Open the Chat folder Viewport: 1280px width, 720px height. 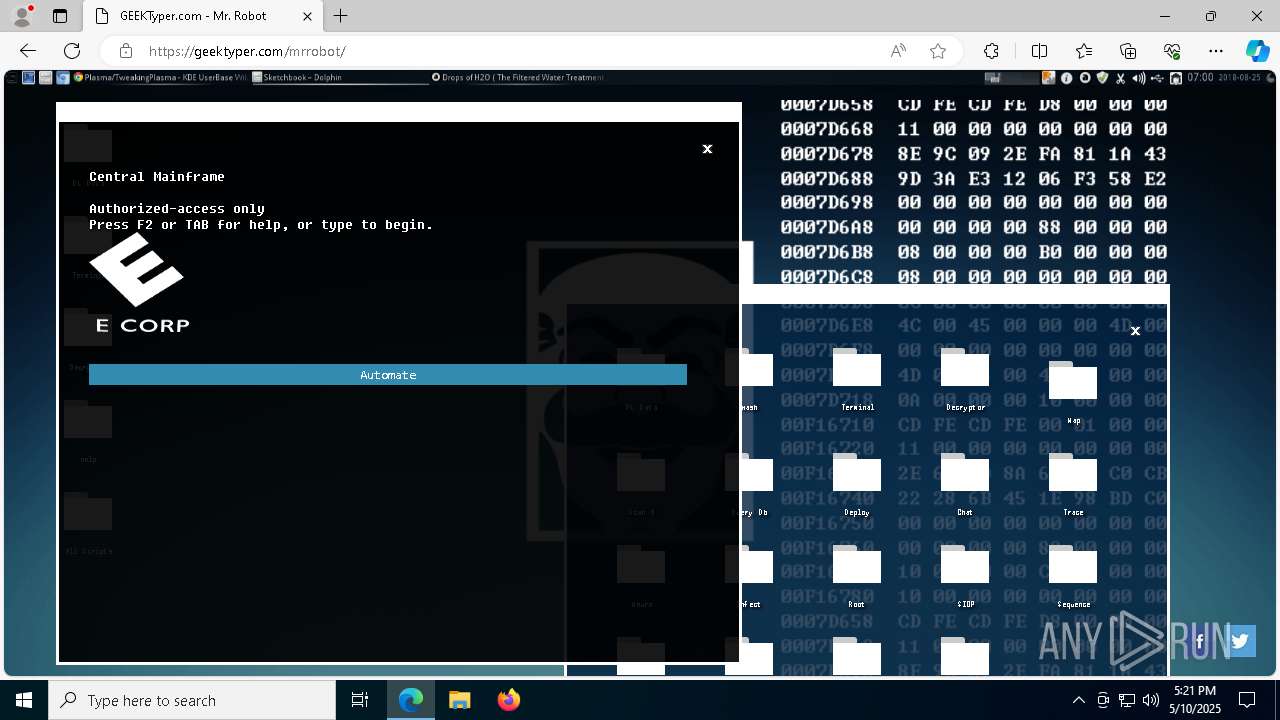(965, 484)
